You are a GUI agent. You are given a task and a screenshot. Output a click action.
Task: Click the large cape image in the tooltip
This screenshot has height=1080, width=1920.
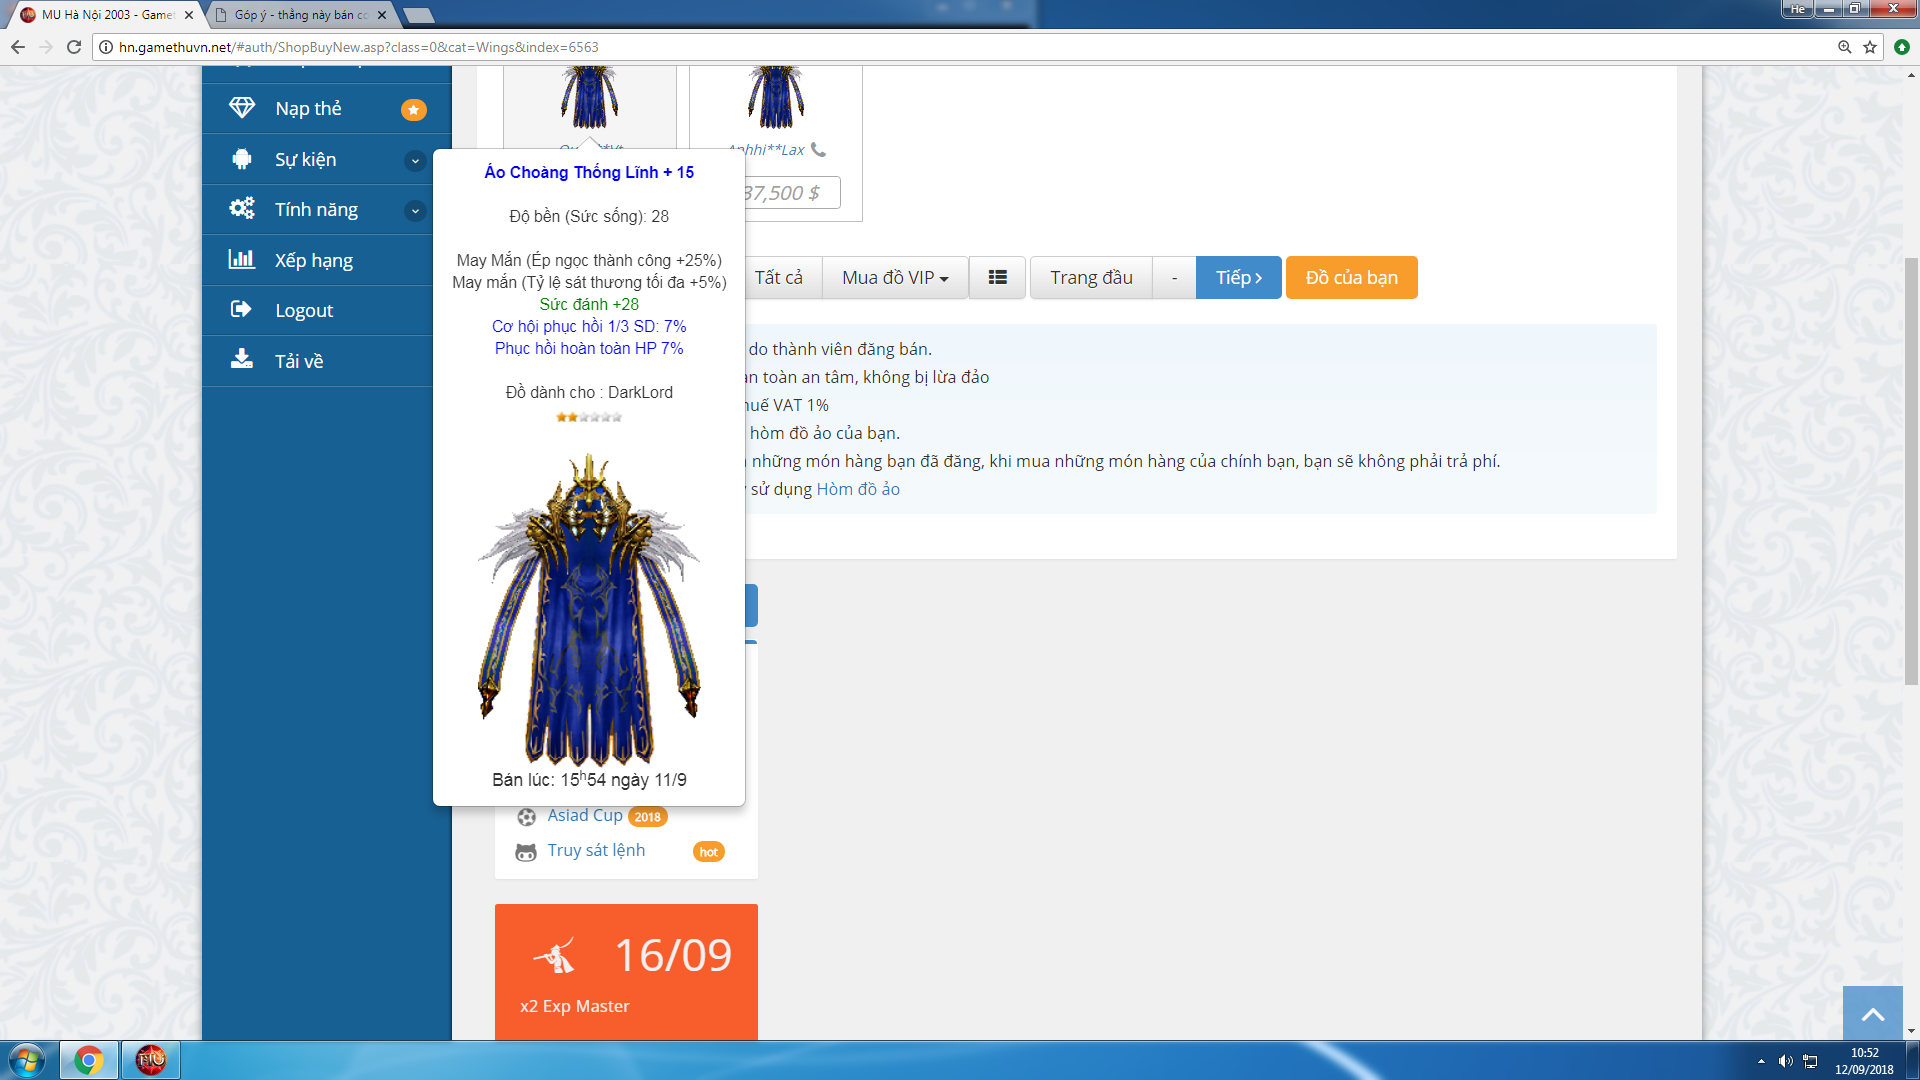[589, 610]
